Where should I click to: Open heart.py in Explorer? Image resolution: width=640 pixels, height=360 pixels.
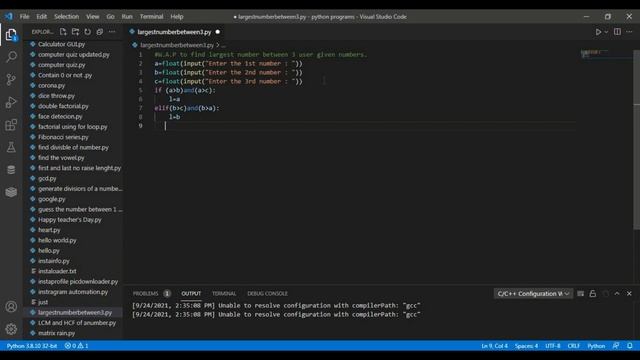pos(49,230)
